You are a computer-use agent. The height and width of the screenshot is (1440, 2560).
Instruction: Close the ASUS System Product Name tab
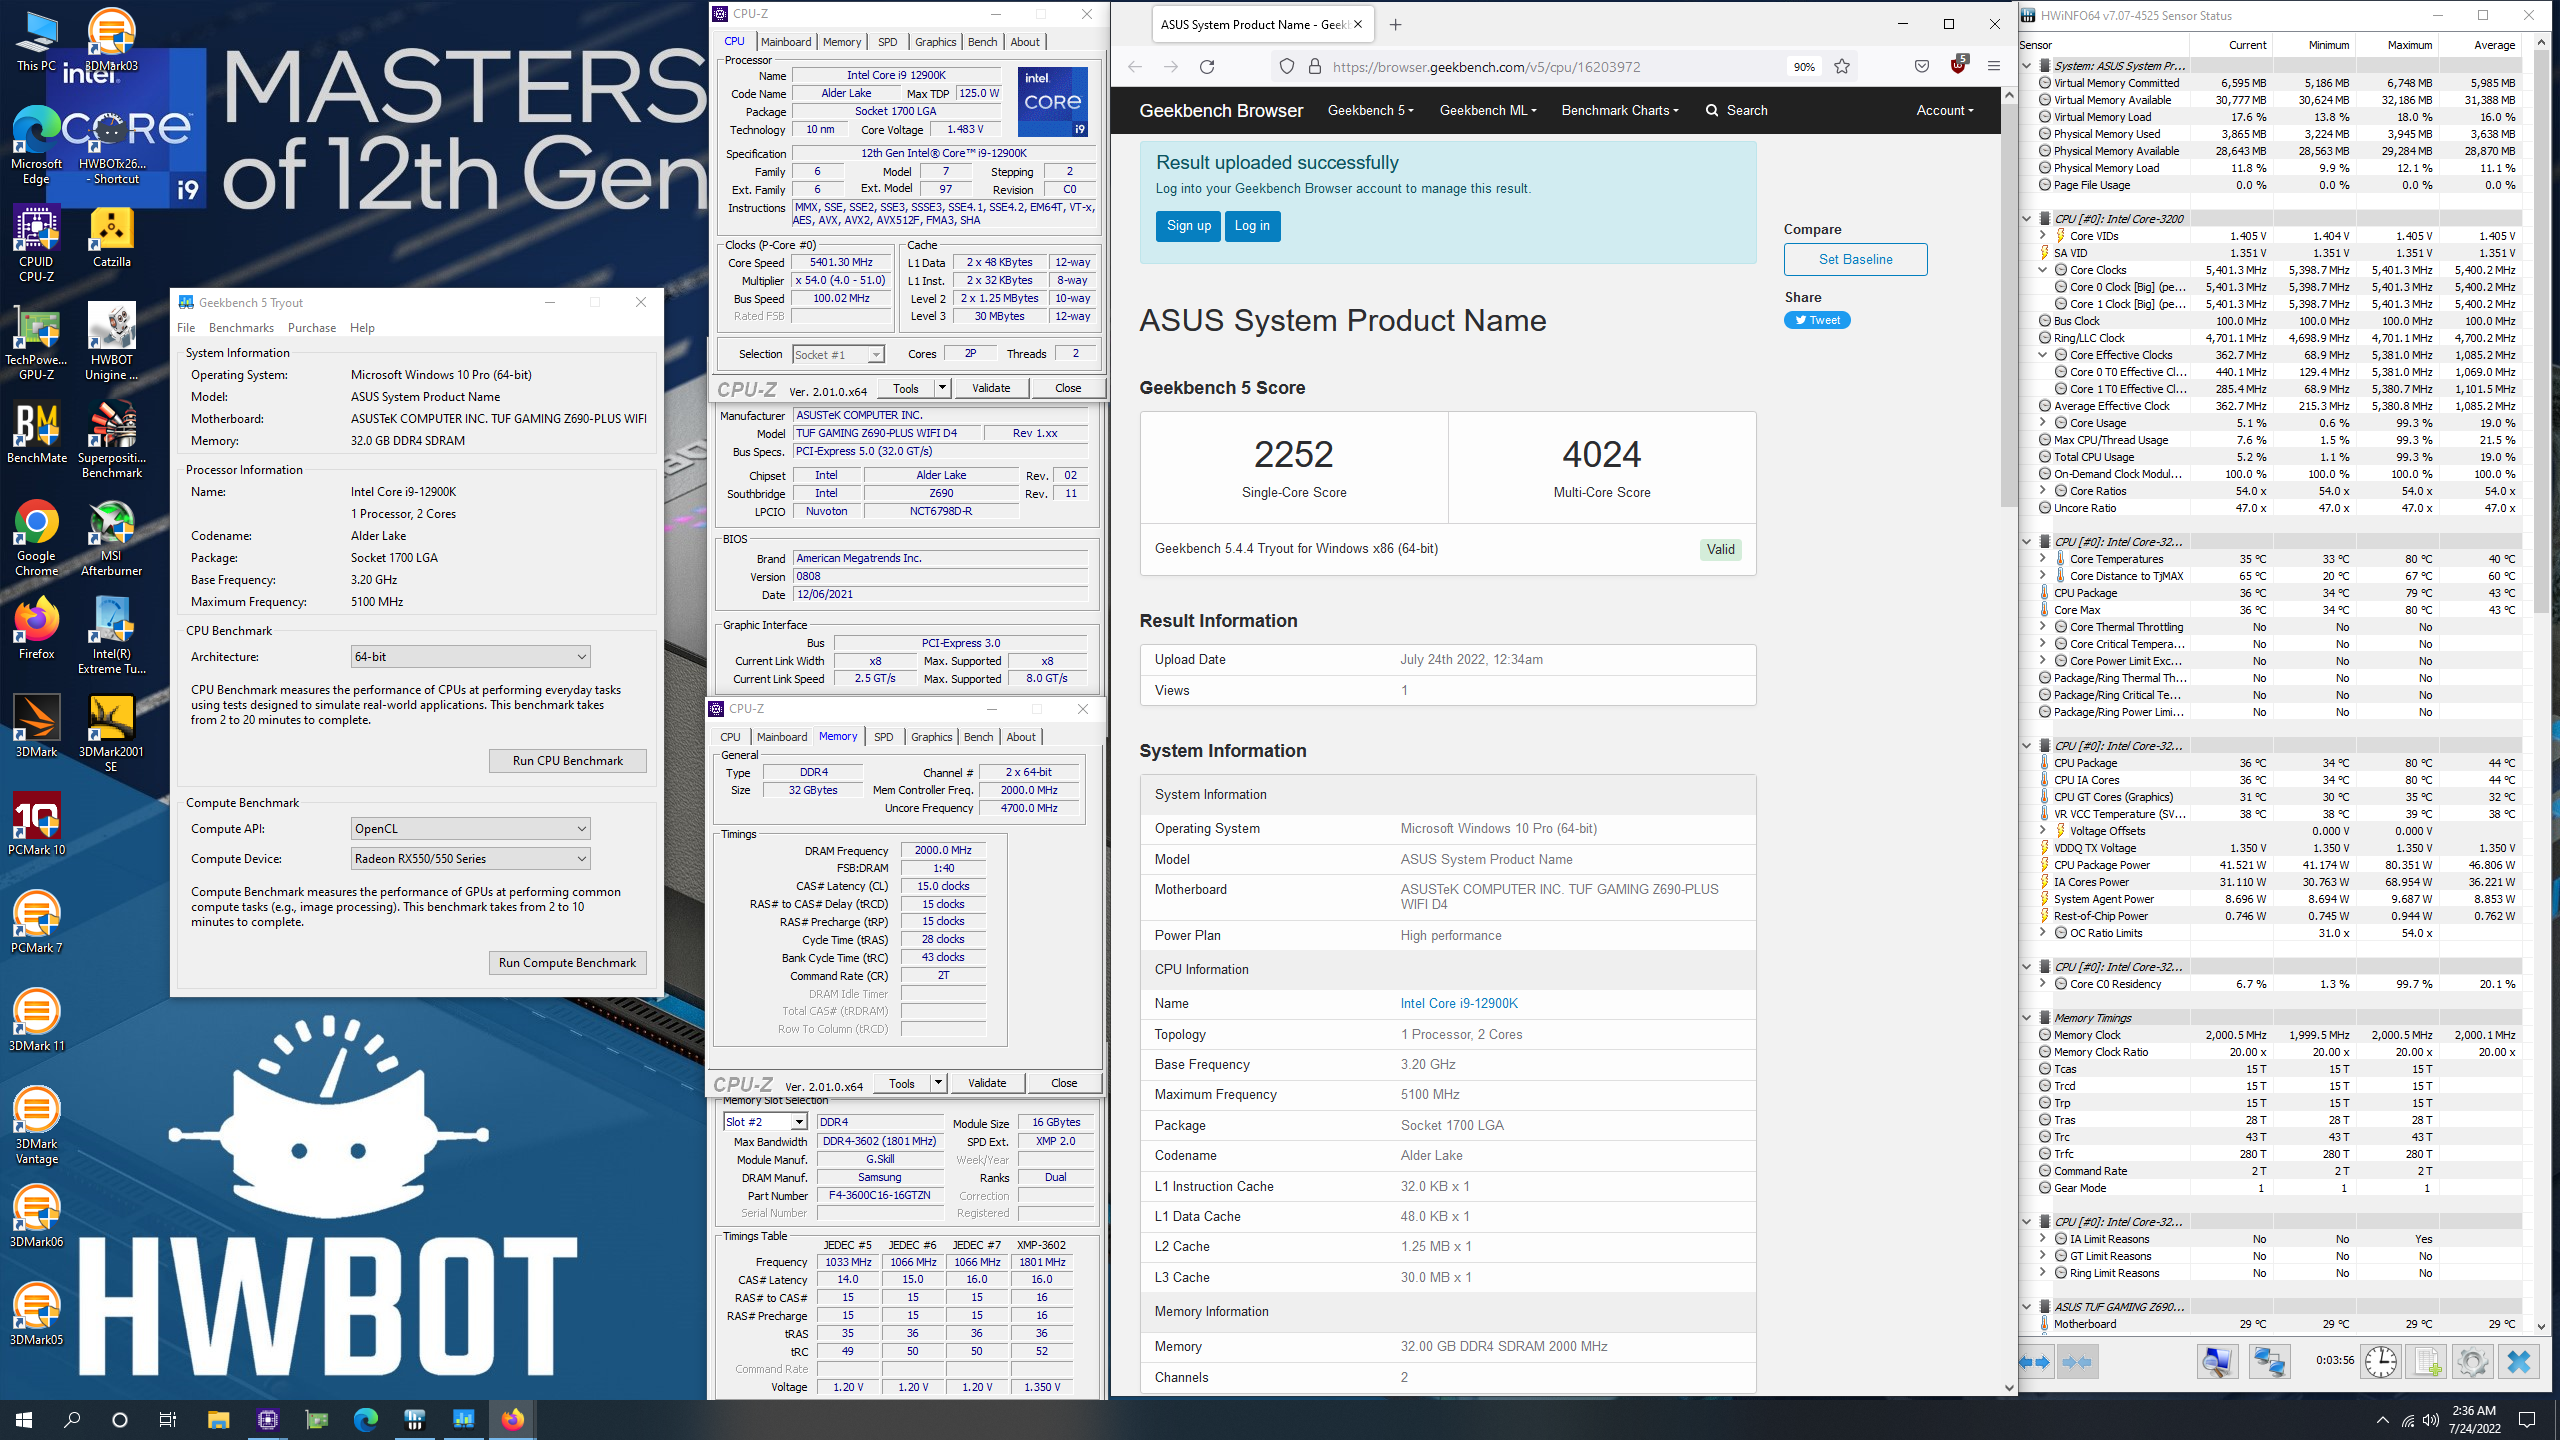1358,25
